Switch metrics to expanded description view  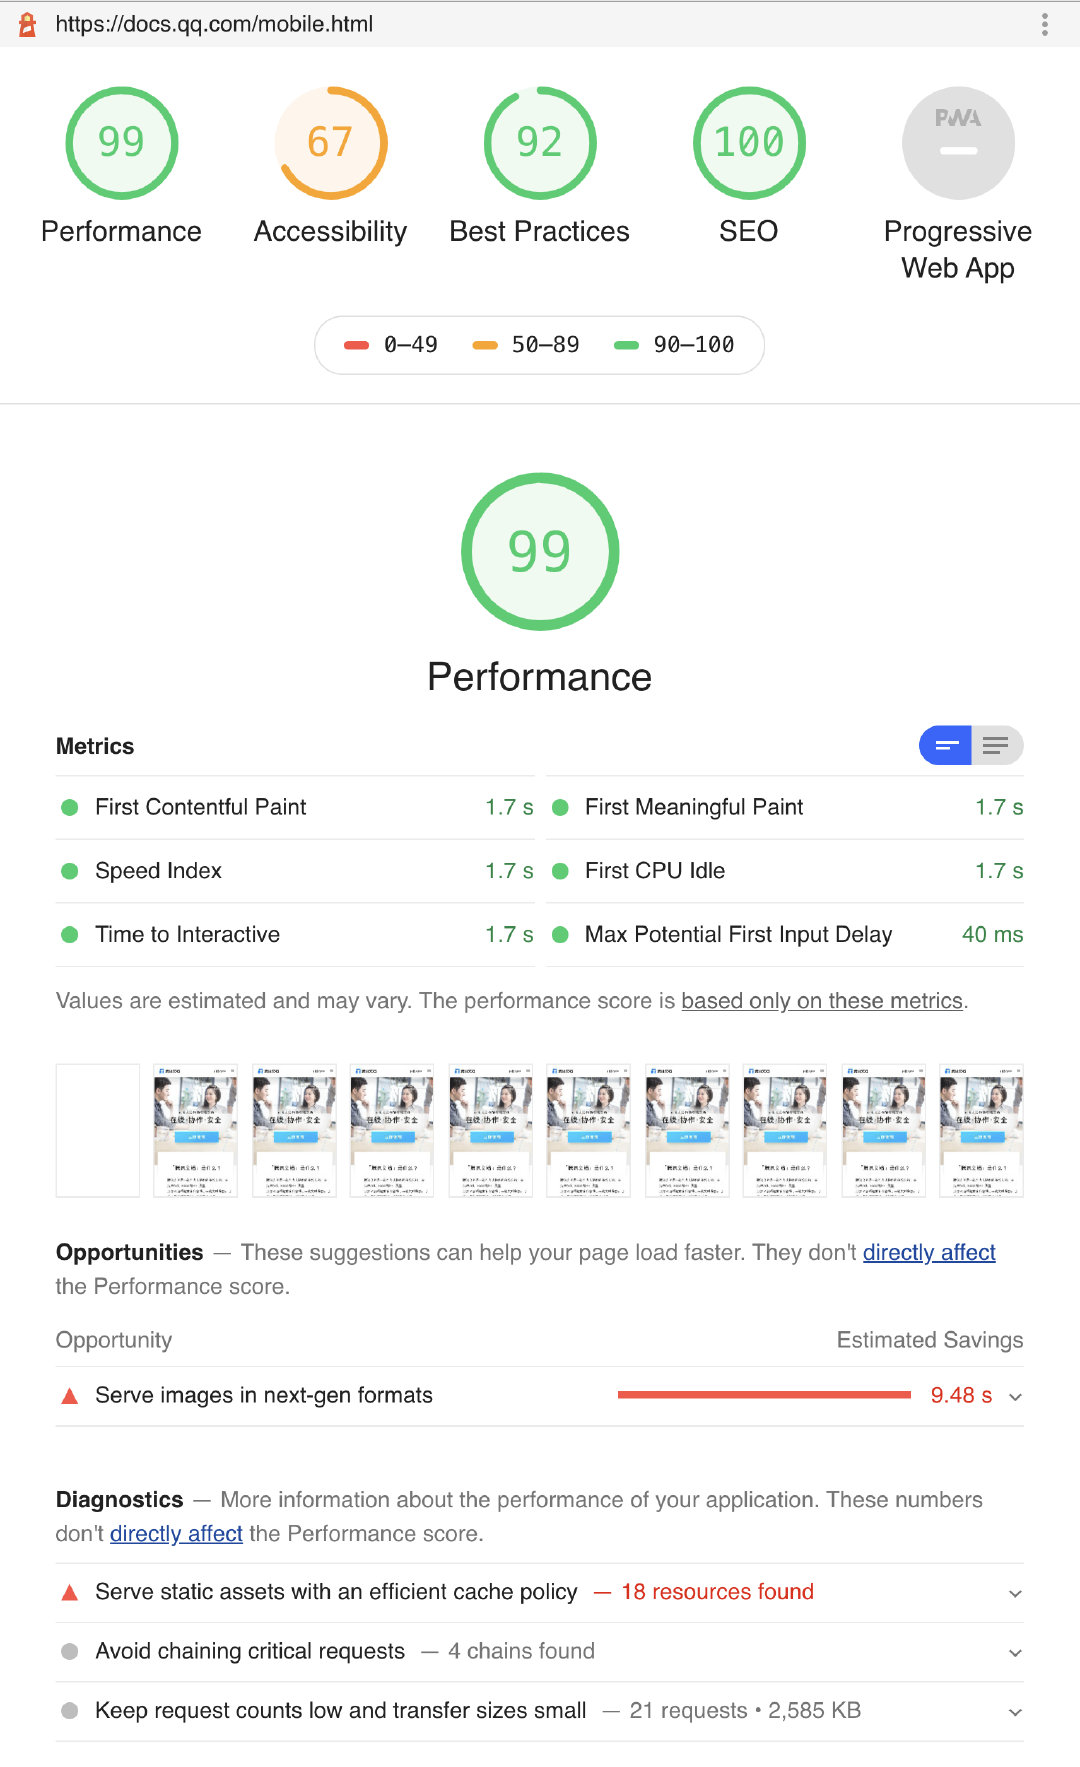click(x=997, y=745)
